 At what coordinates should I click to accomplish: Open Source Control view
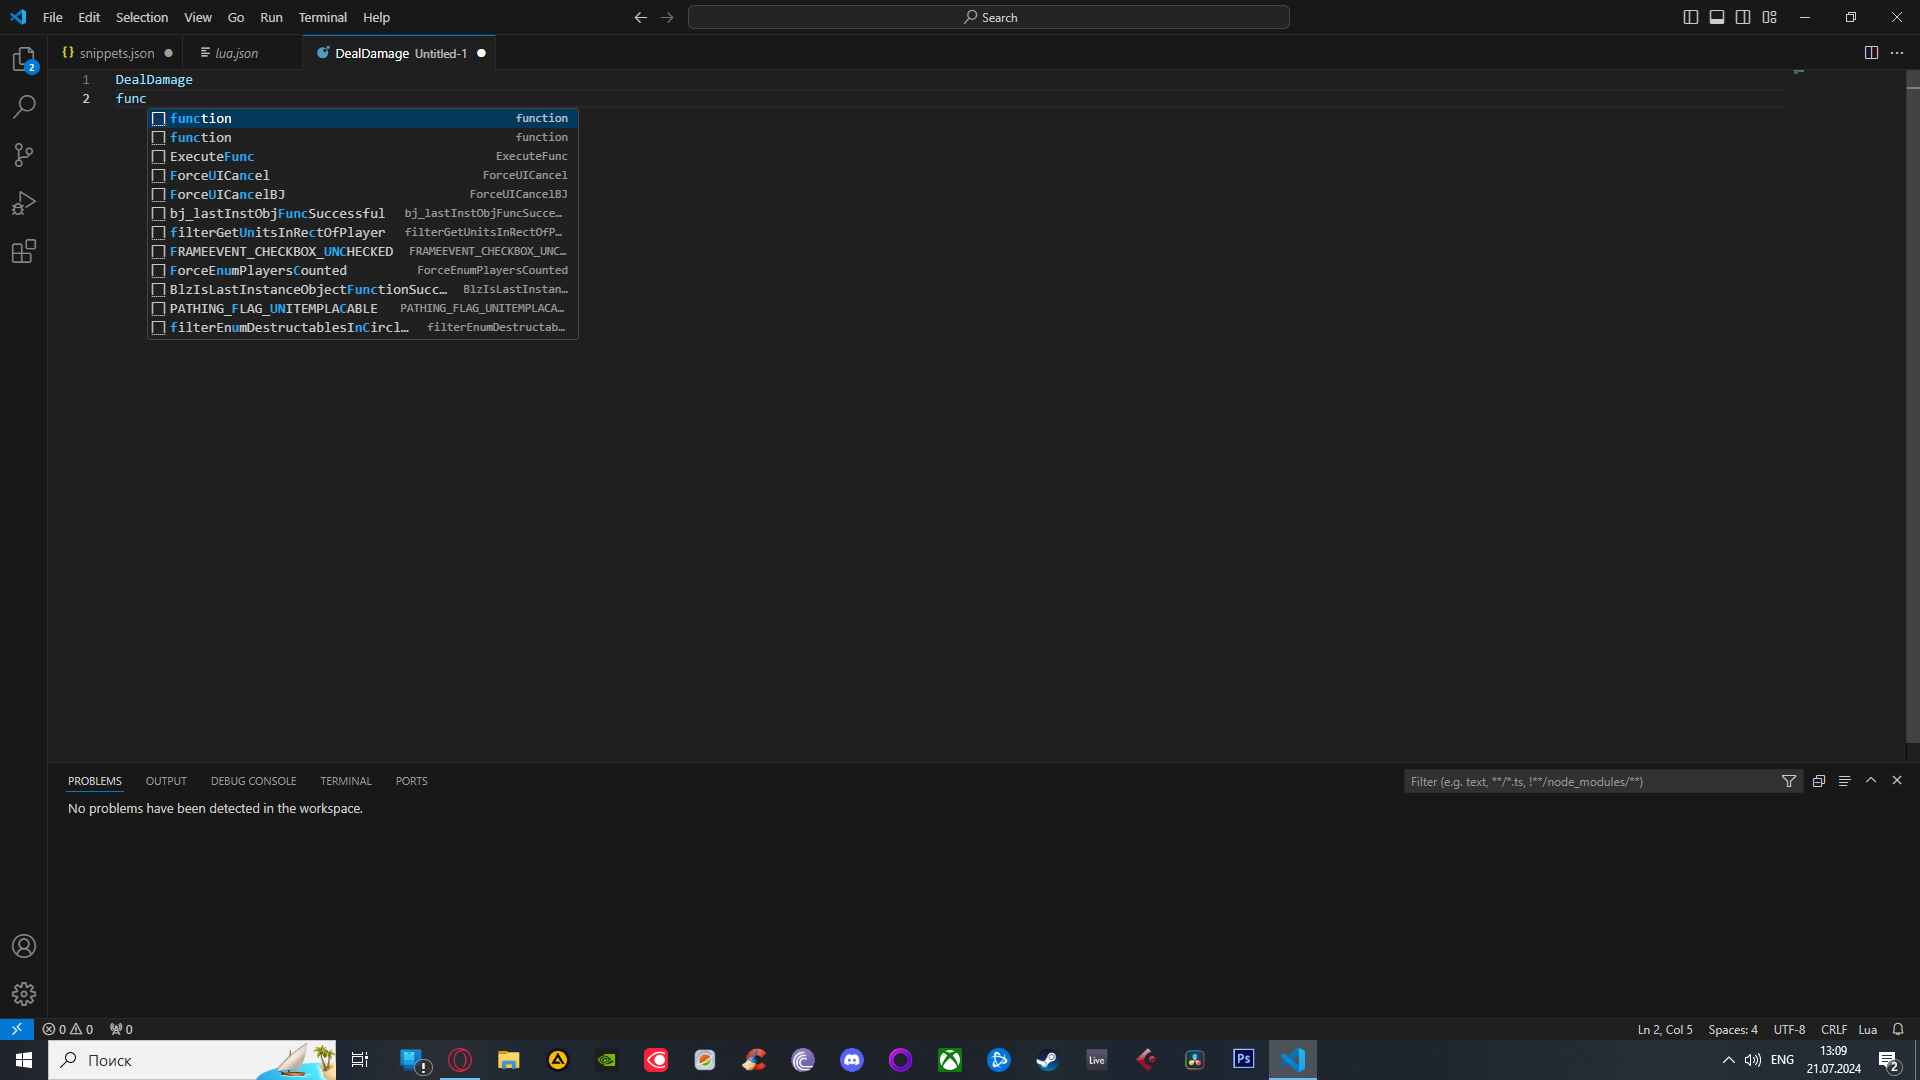tap(24, 154)
